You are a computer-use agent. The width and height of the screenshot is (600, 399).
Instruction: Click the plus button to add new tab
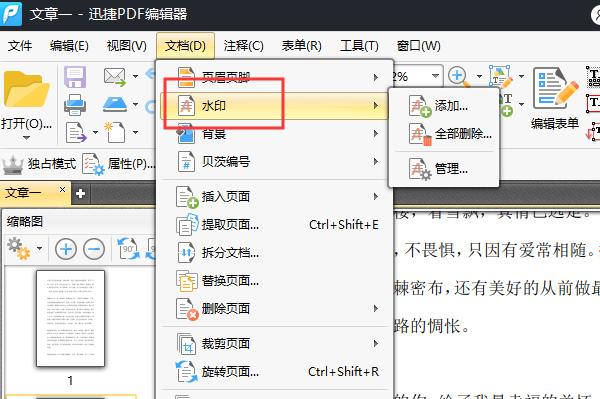[80, 194]
